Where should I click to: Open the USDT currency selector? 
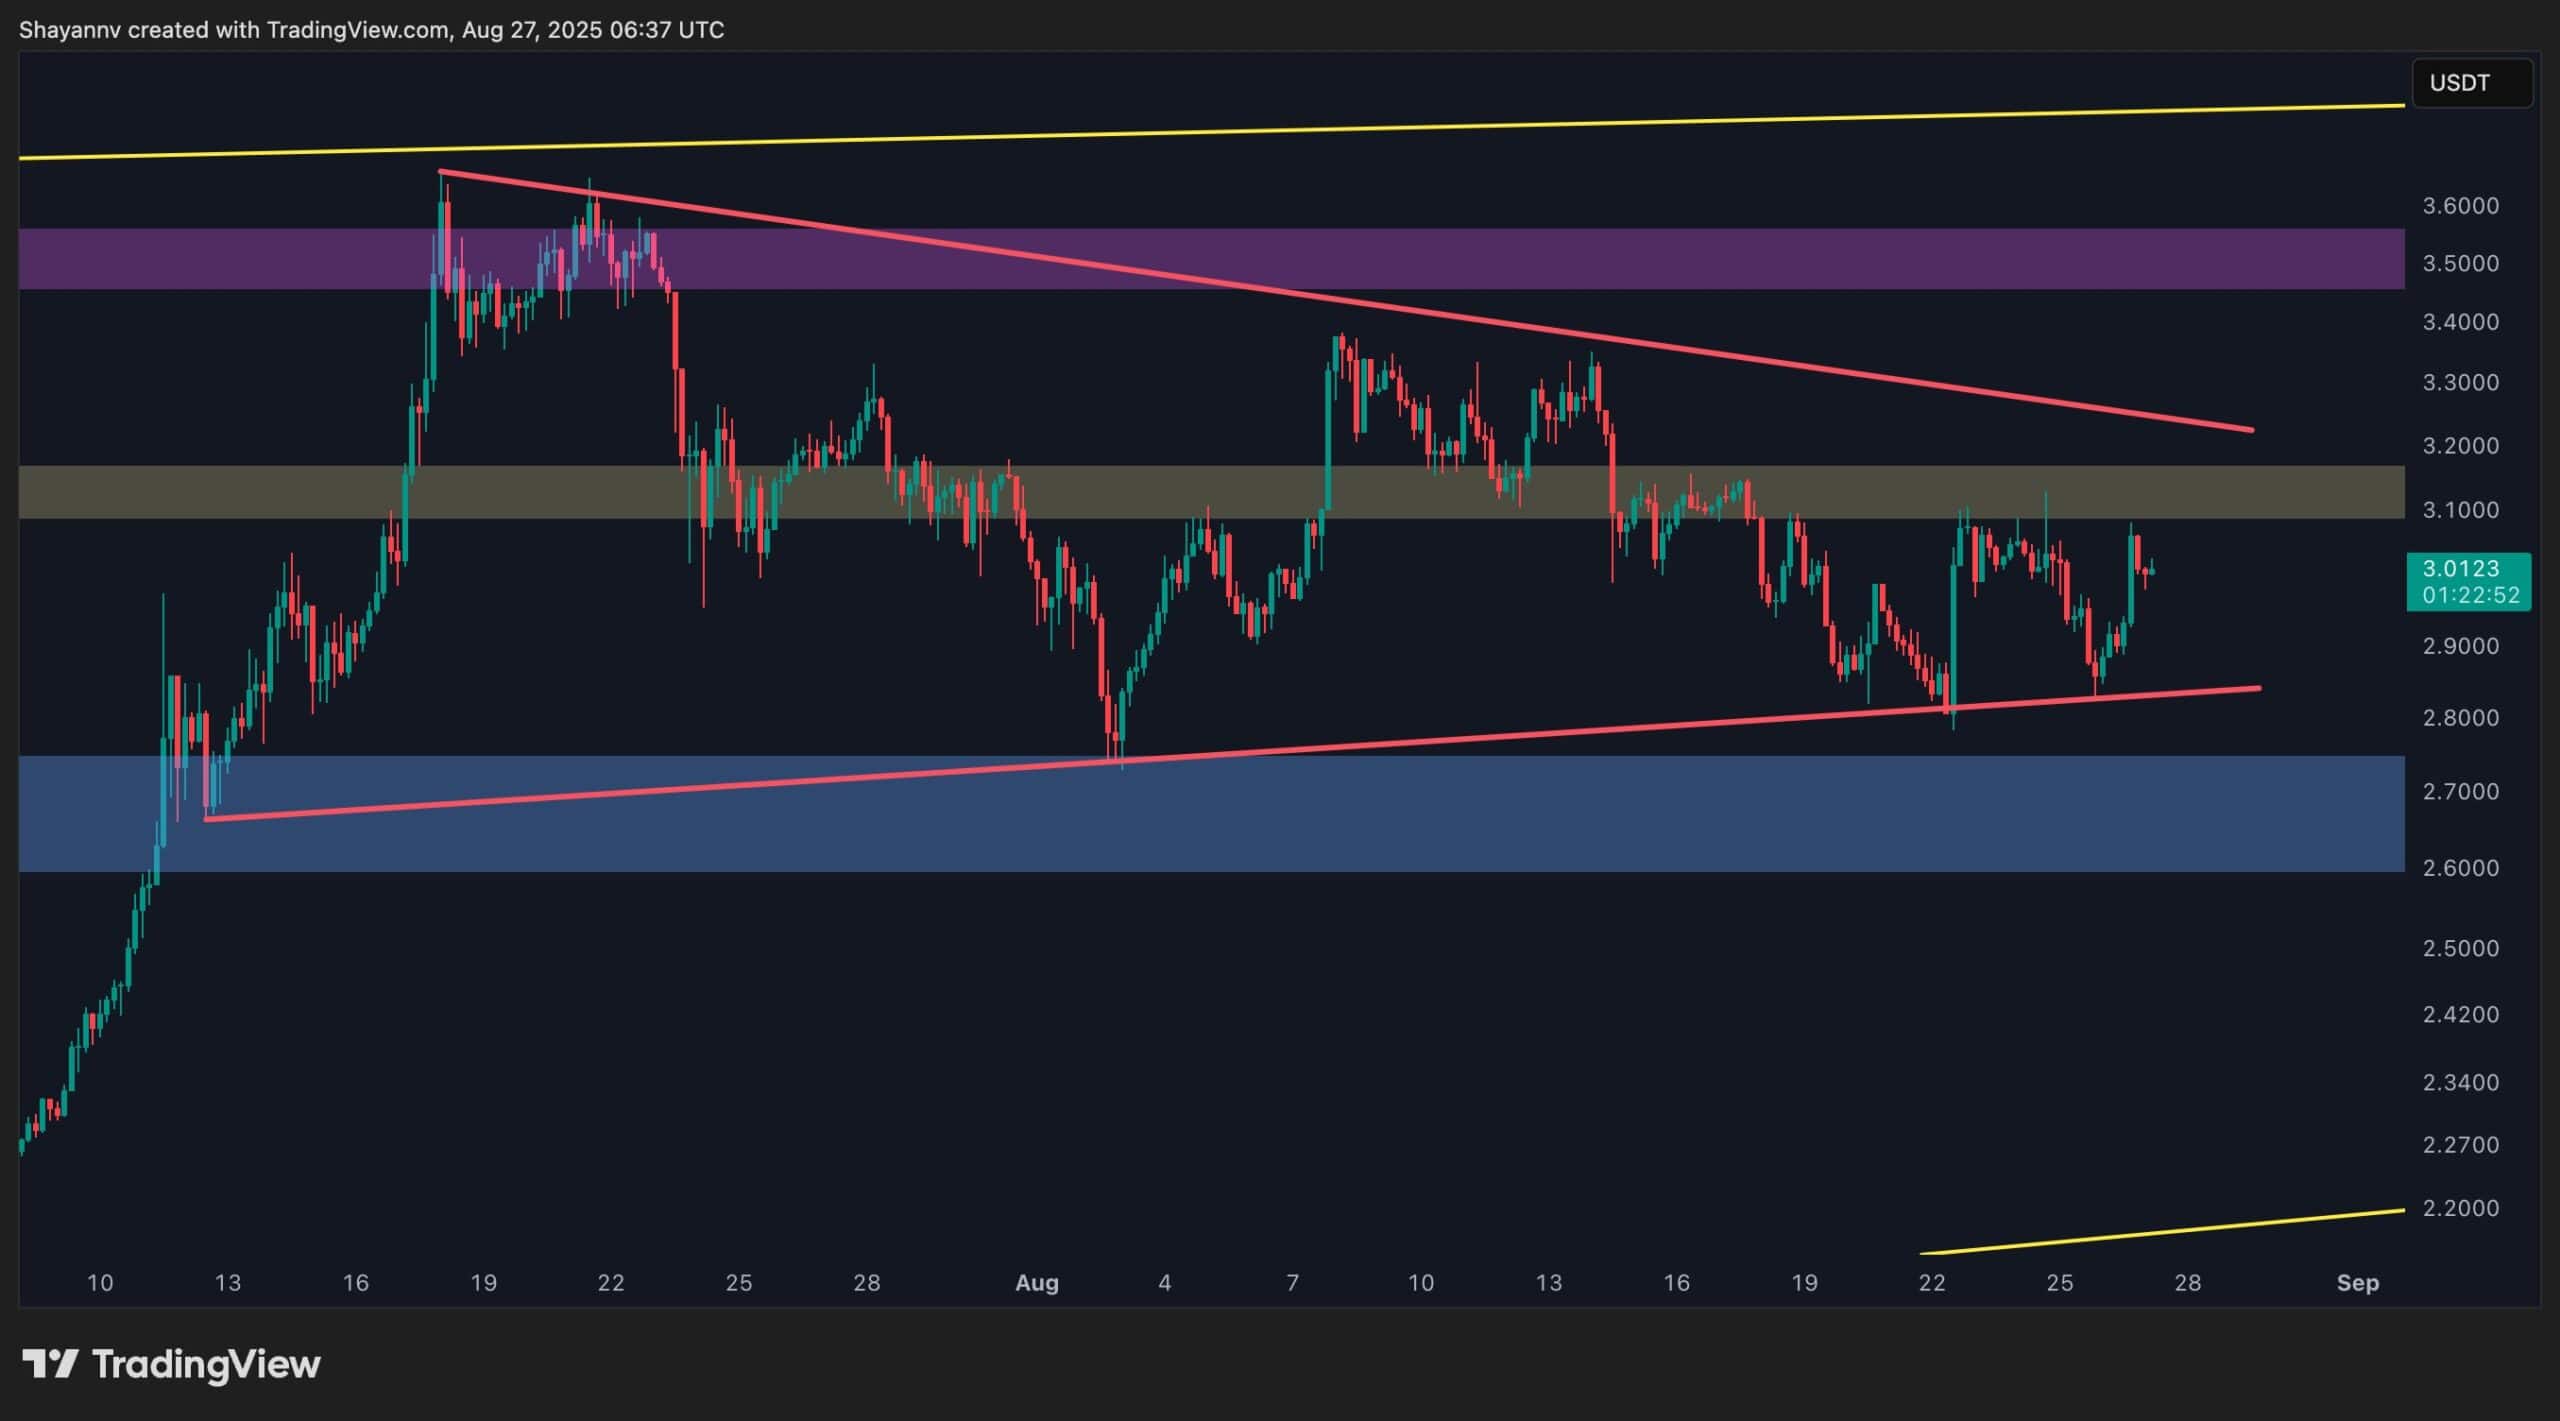[2471, 83]
